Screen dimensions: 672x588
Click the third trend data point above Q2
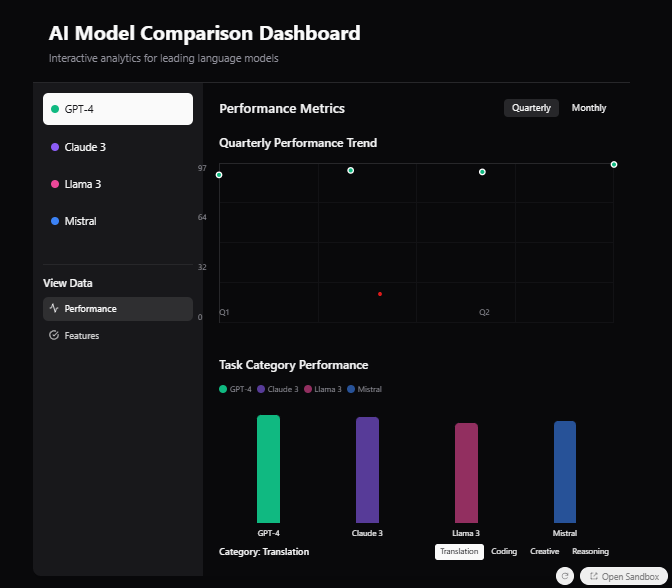(x=482, y=172)
